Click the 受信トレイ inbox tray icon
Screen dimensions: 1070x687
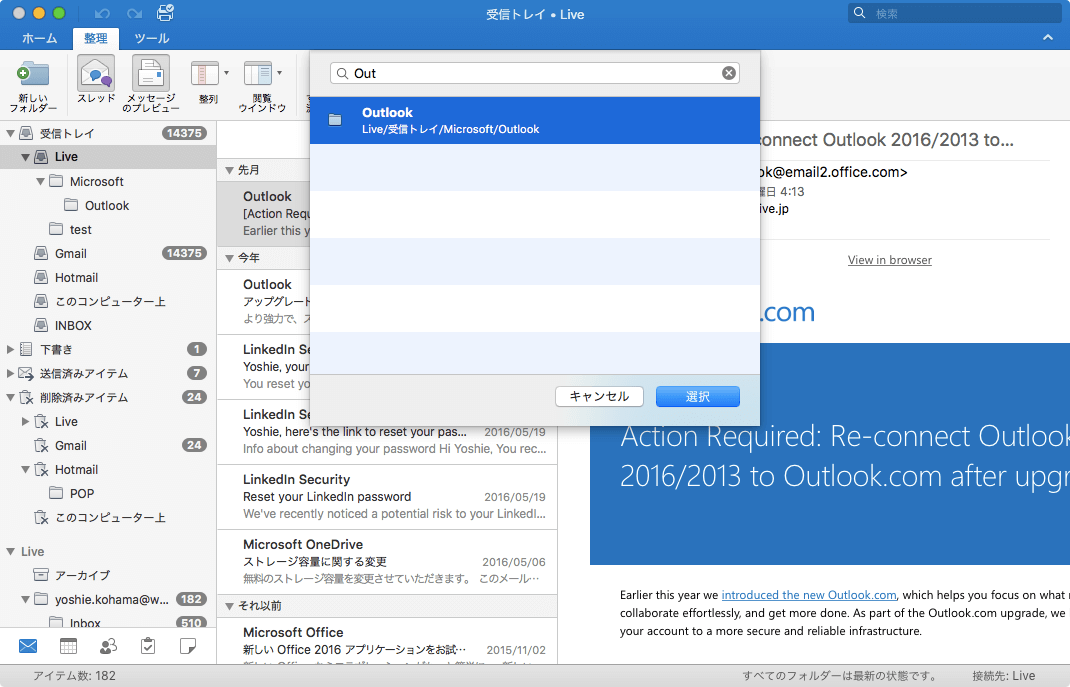click(26, 133)
